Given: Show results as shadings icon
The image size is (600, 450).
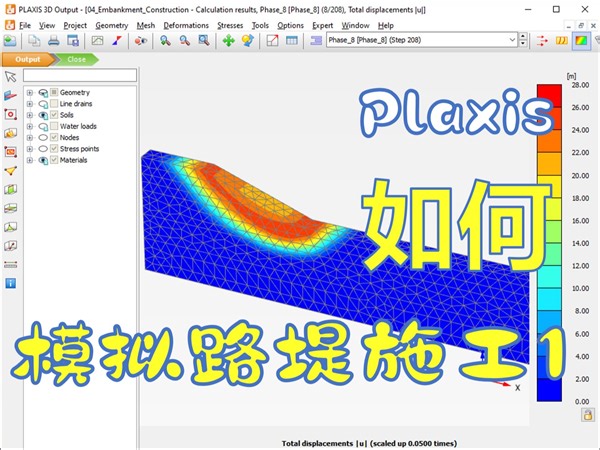Looking at the screenshot, I should point(581,40).
